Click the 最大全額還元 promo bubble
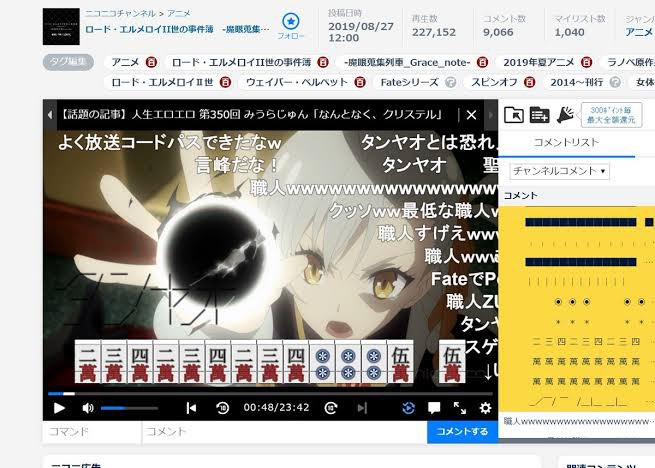Image resolution: width=655 pixels, height=468 pixels. coord(611,115)
